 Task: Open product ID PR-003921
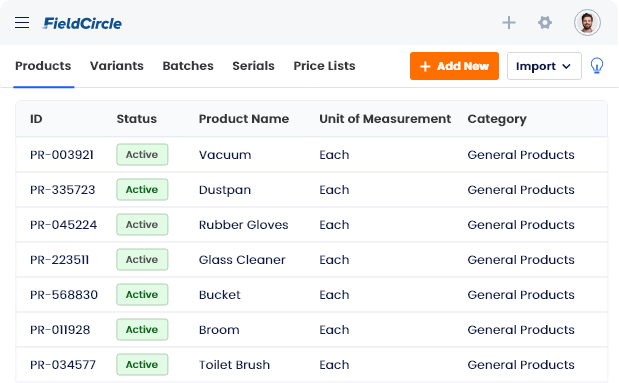62,155
